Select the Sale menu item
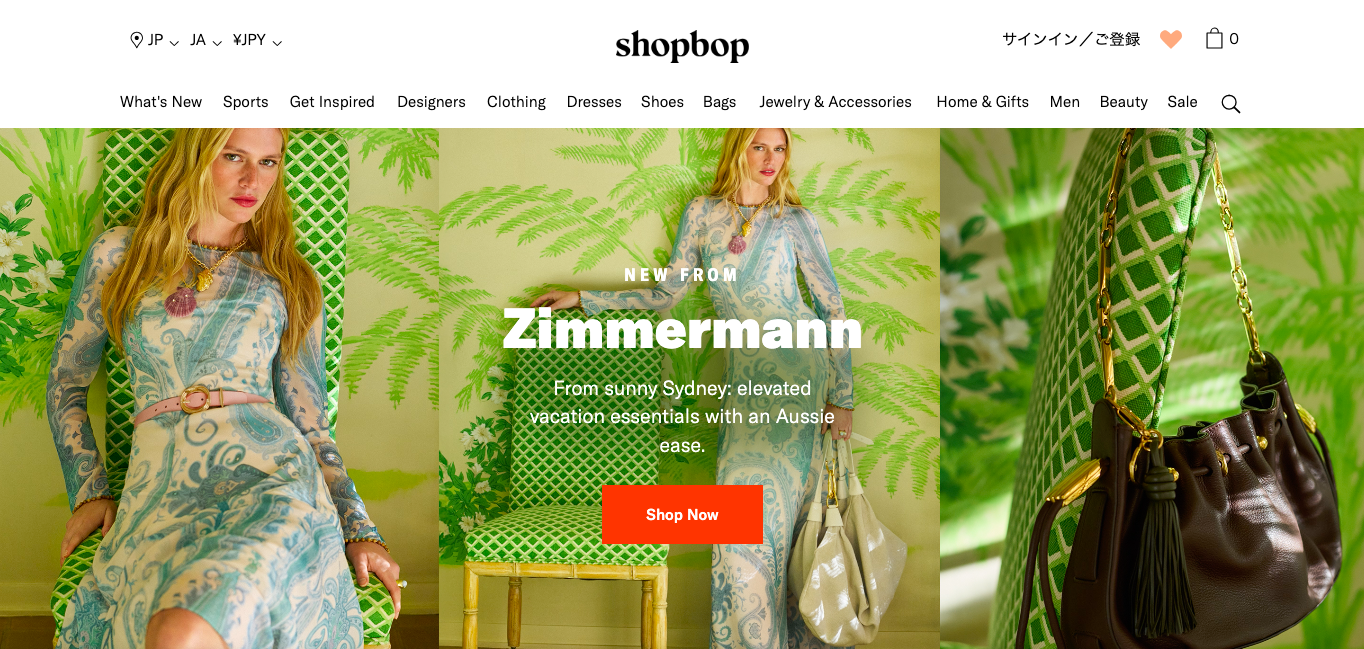This screenshot has height=649, width=1364. coord(1182,102)
